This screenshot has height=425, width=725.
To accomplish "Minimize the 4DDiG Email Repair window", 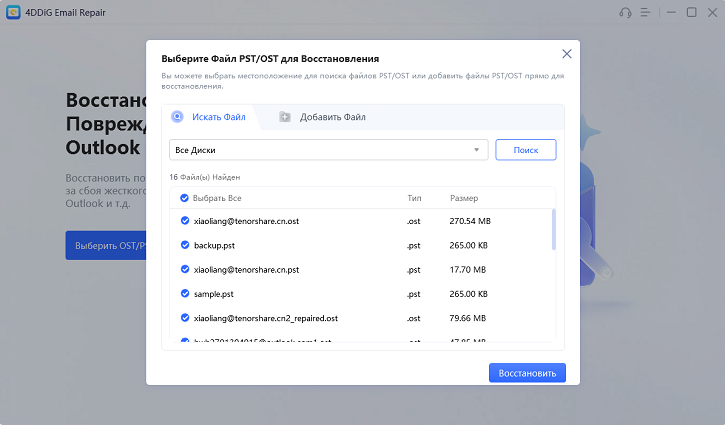I will tap(671, 12).
